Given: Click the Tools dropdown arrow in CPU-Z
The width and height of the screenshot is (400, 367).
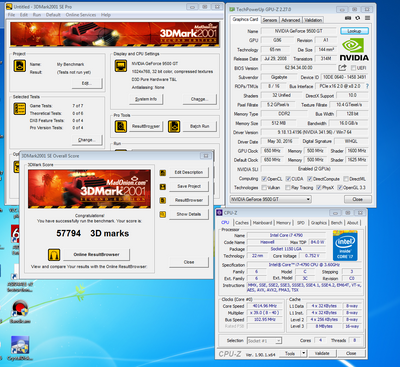Looking at the screenshot, I should pyautogui.click(x=304, y=353).
